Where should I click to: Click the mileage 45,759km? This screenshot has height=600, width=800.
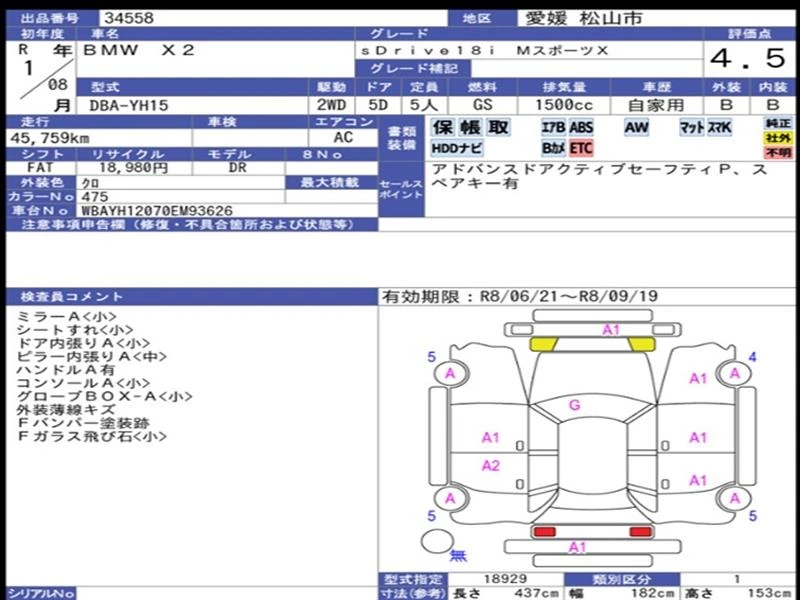point(48,138)
